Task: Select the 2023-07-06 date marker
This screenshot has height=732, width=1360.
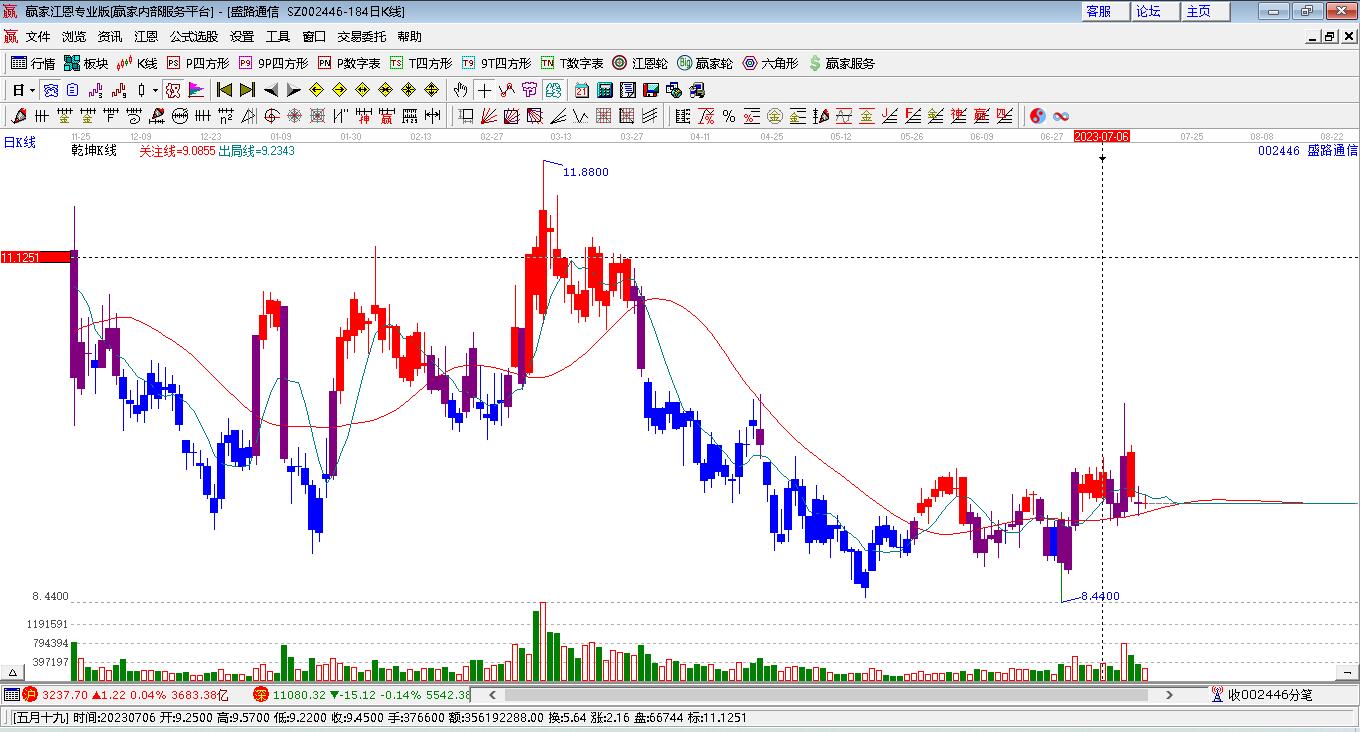Action: tap(1102, 136)
